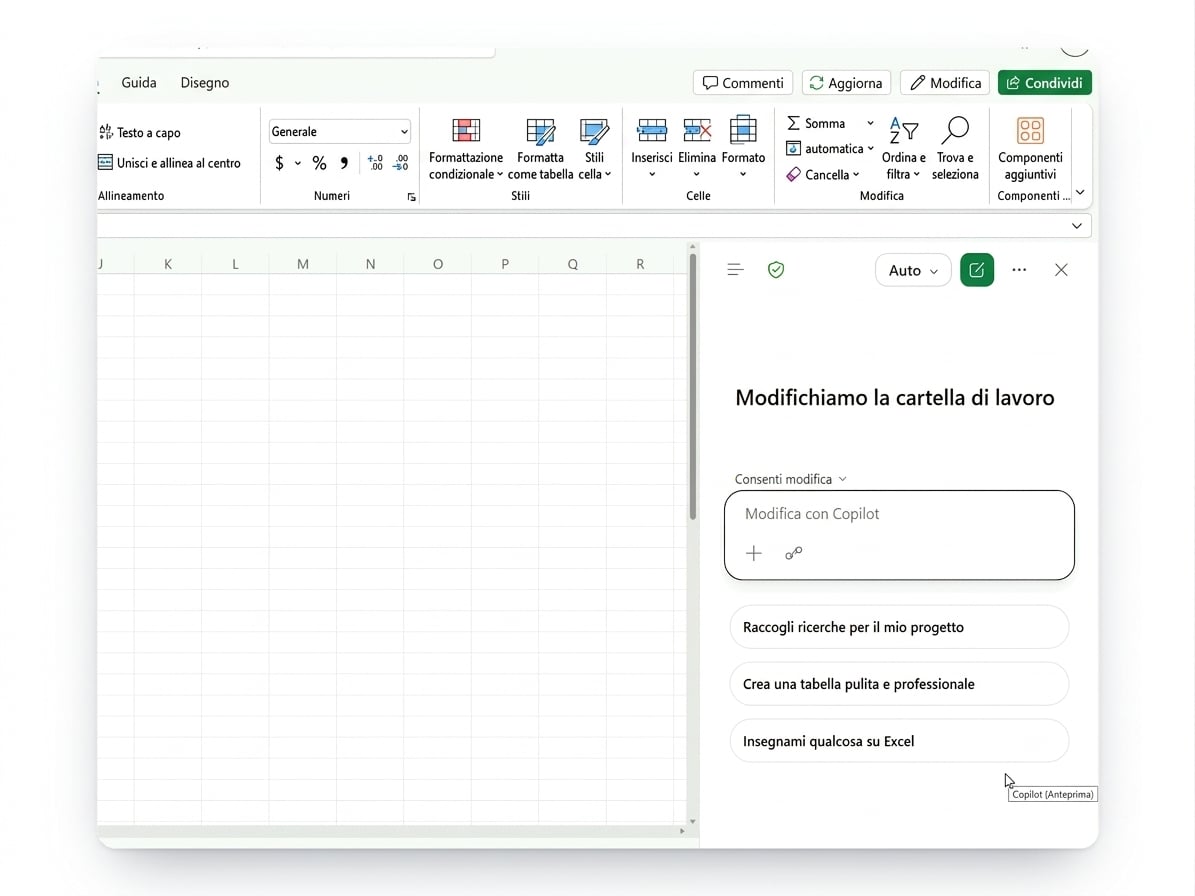This screenshot has width=1195, height=896.
Task: Open Copilot more options ellipsis
Action: (x=1019, y=270)
